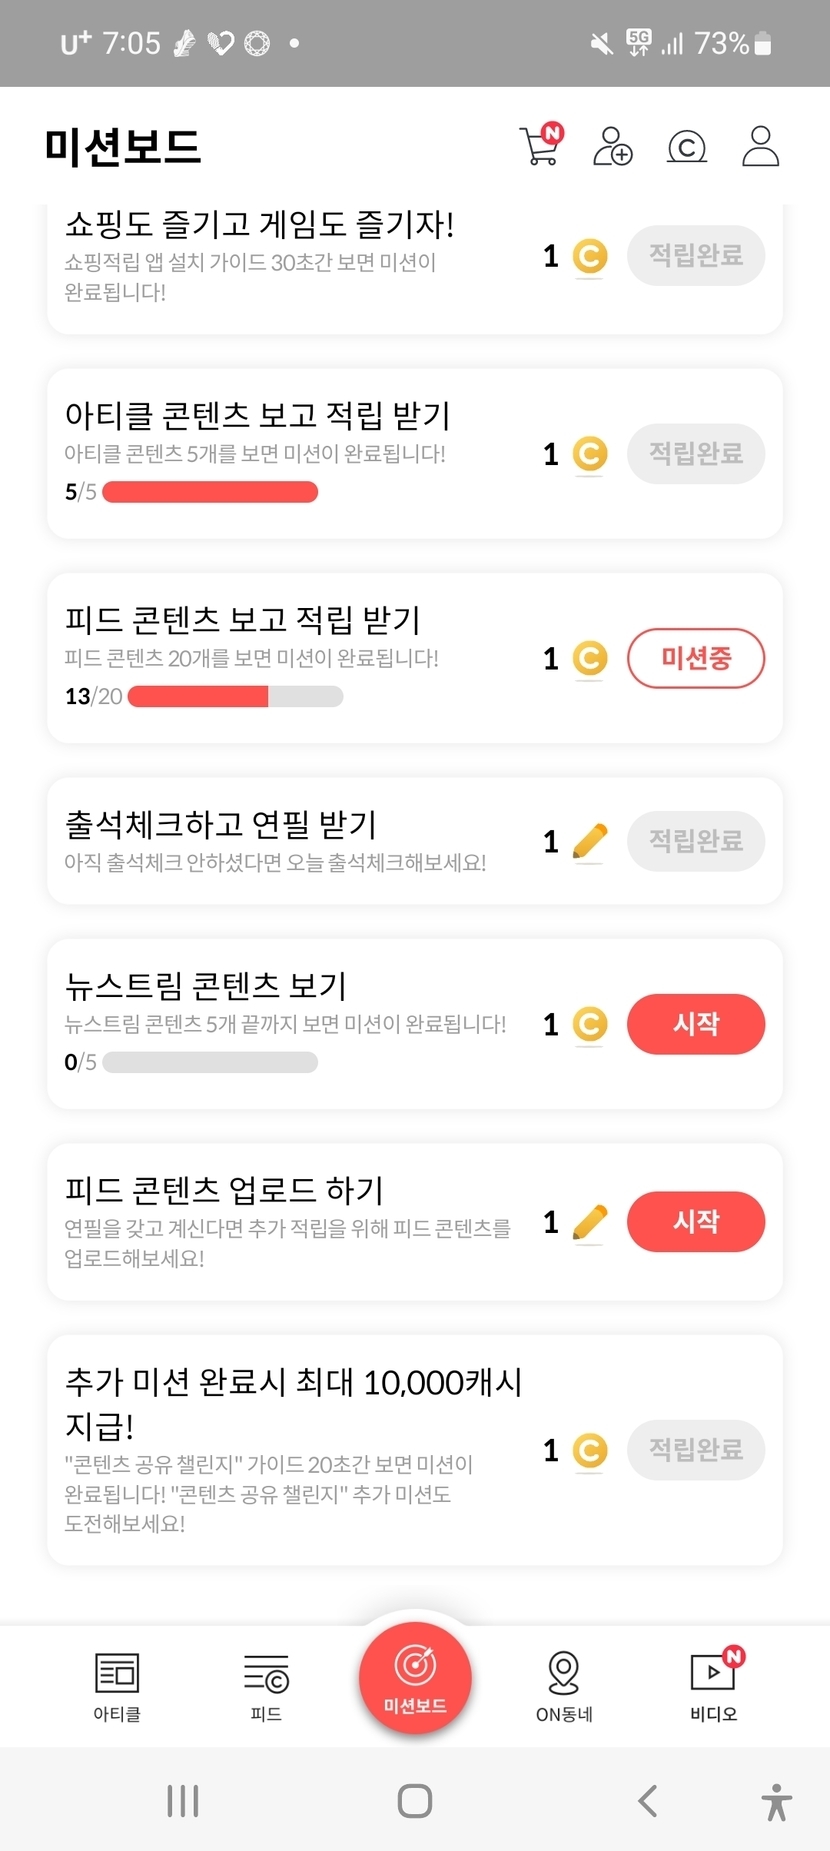This screenshot has height=1851, width=830.
Task: Tap the 13/20 feed progress bar
Action: pyautogui.click(x=235, y=696)
